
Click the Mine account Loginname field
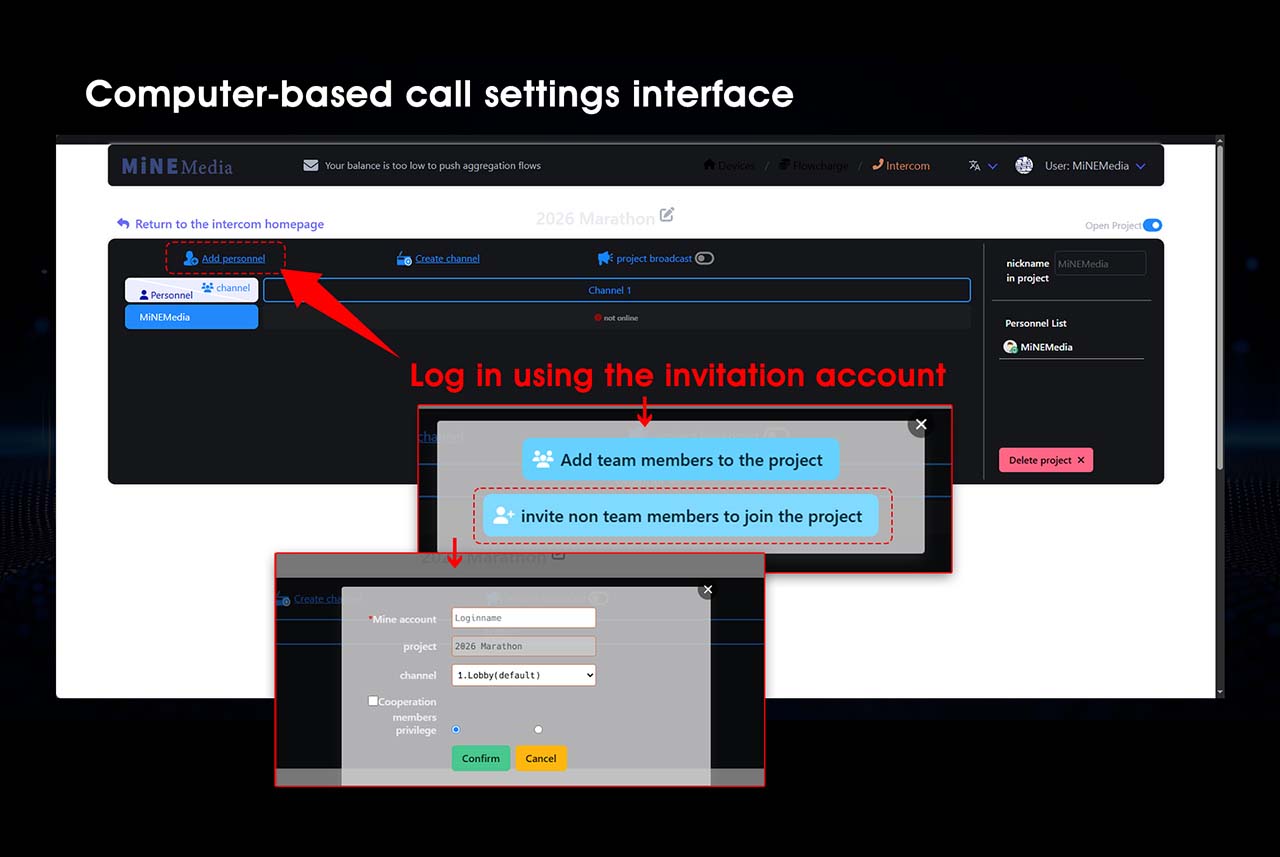click(523, 618)
